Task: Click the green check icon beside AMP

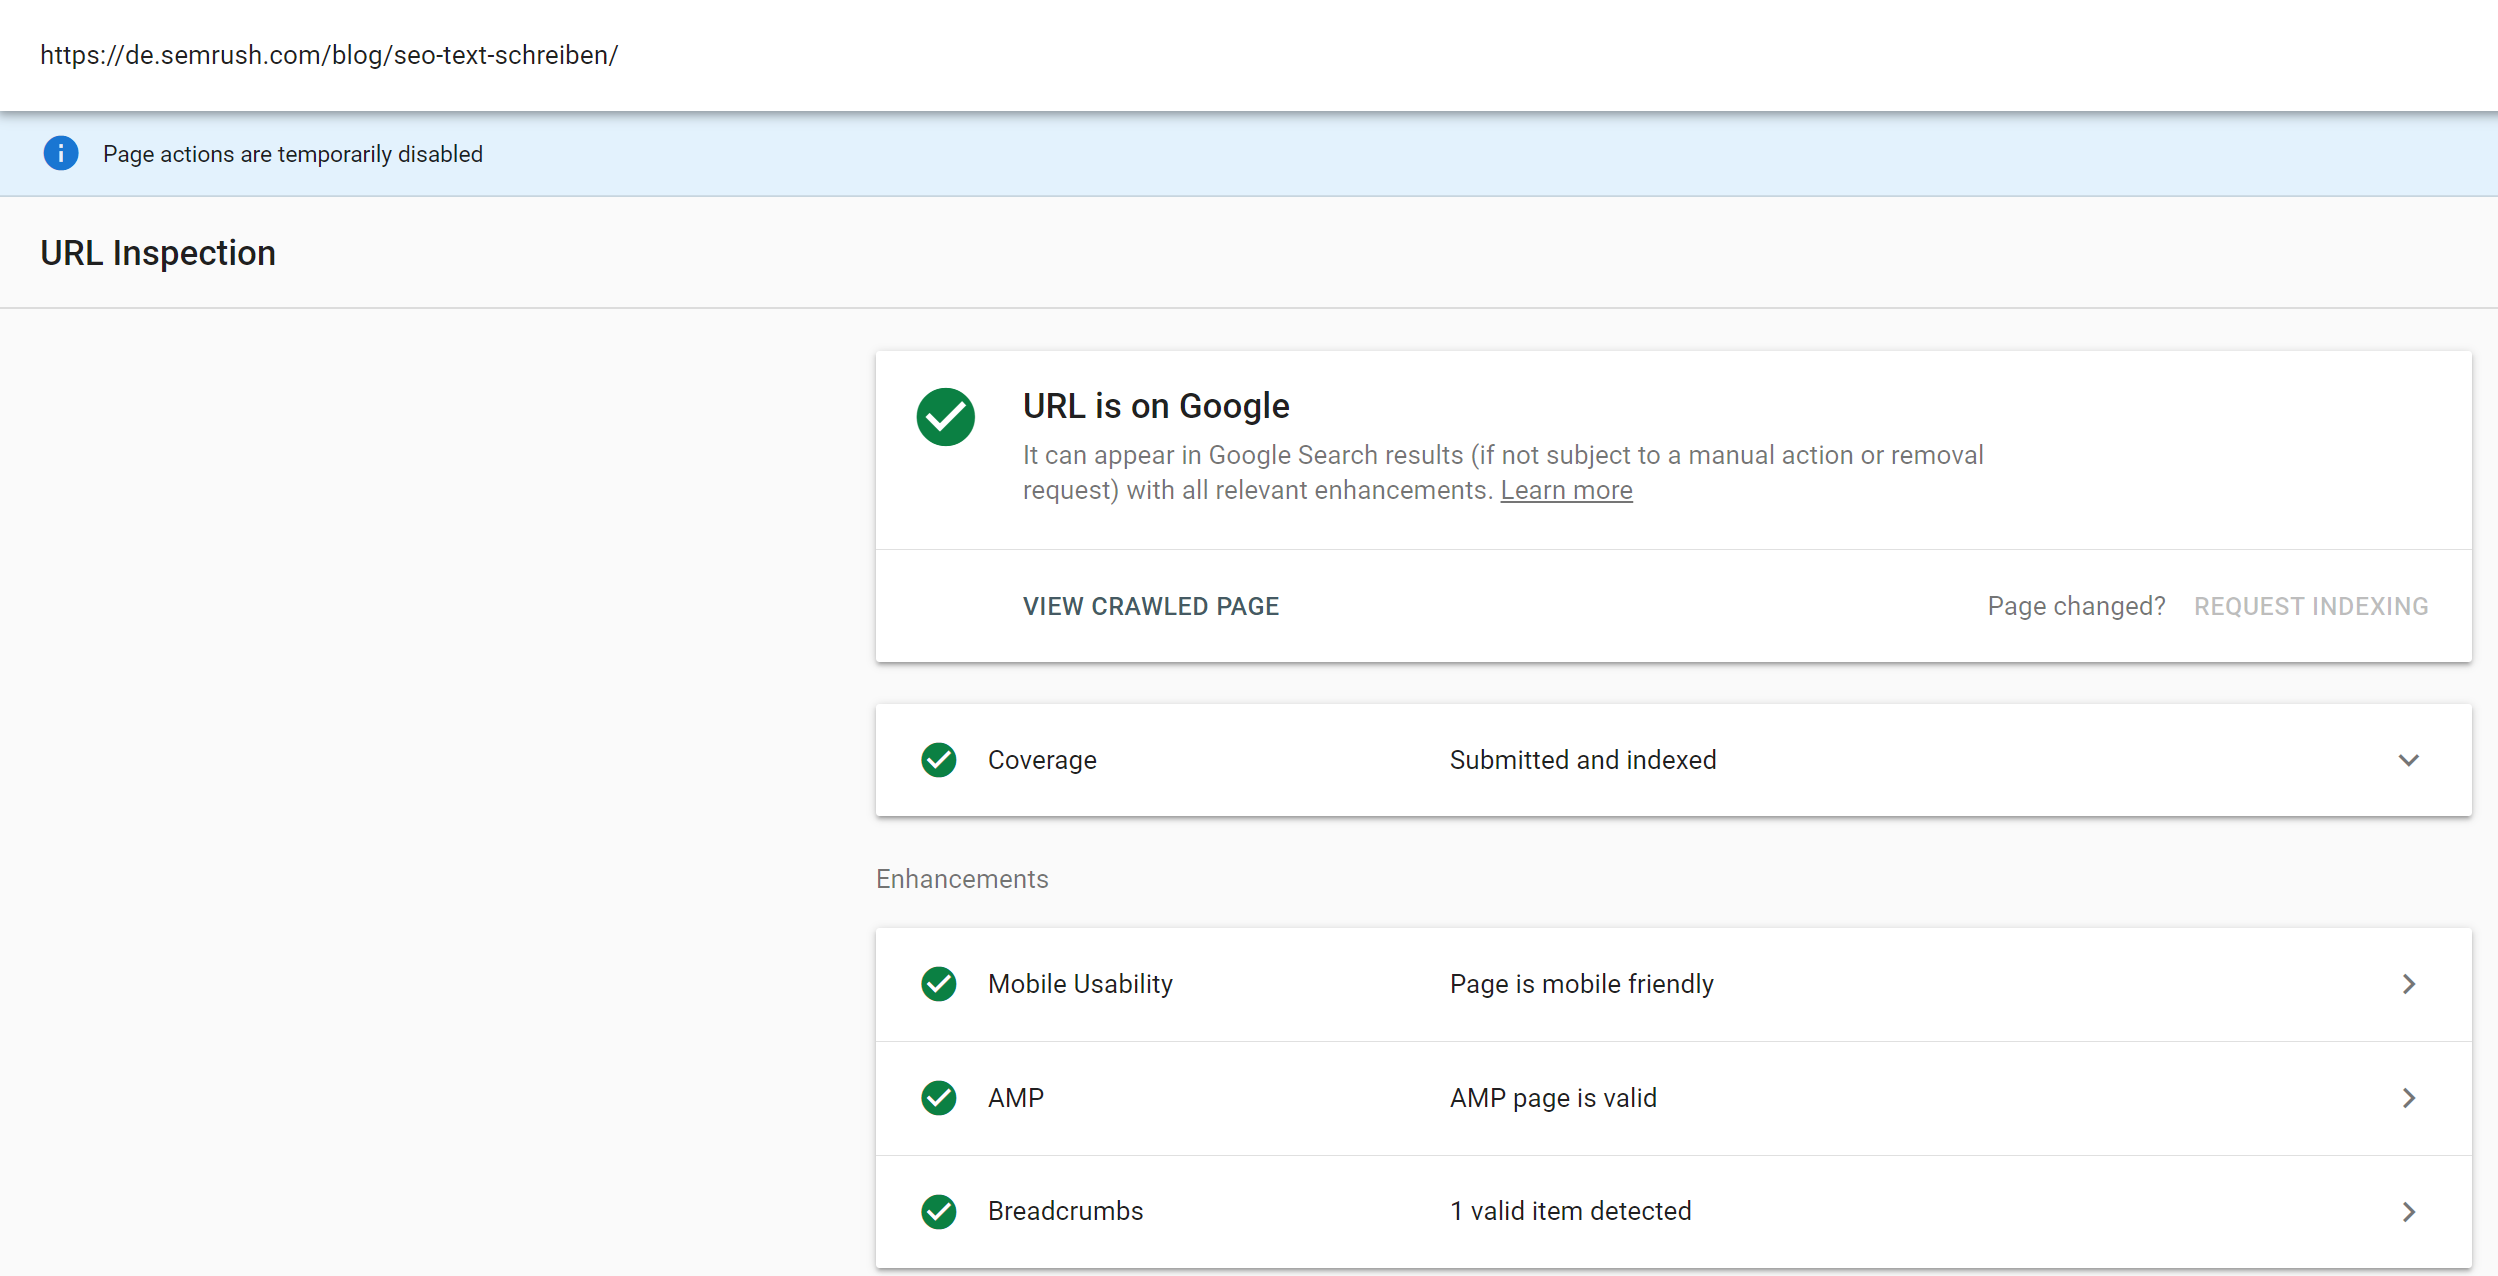Action: [x=938, y=1098]
